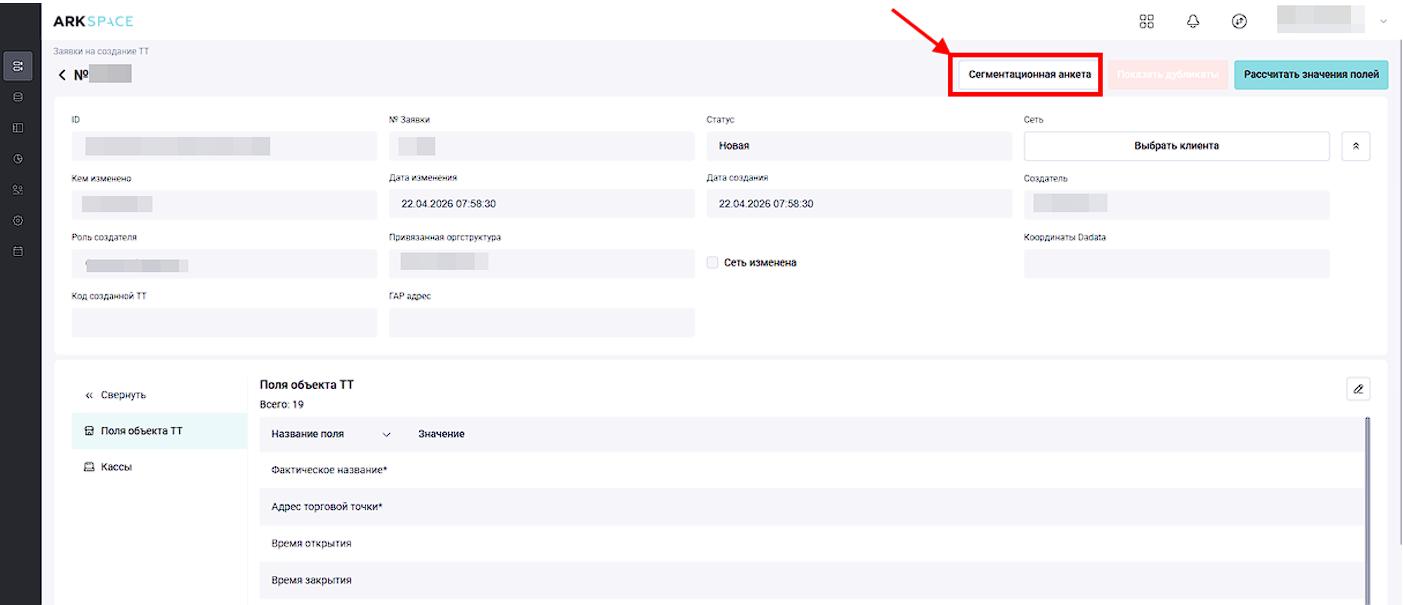Image resolution: width=1403 pixels, height=605 pixels.
Task: Click the layout panel icon in sidebar
Action: point(19,128)
